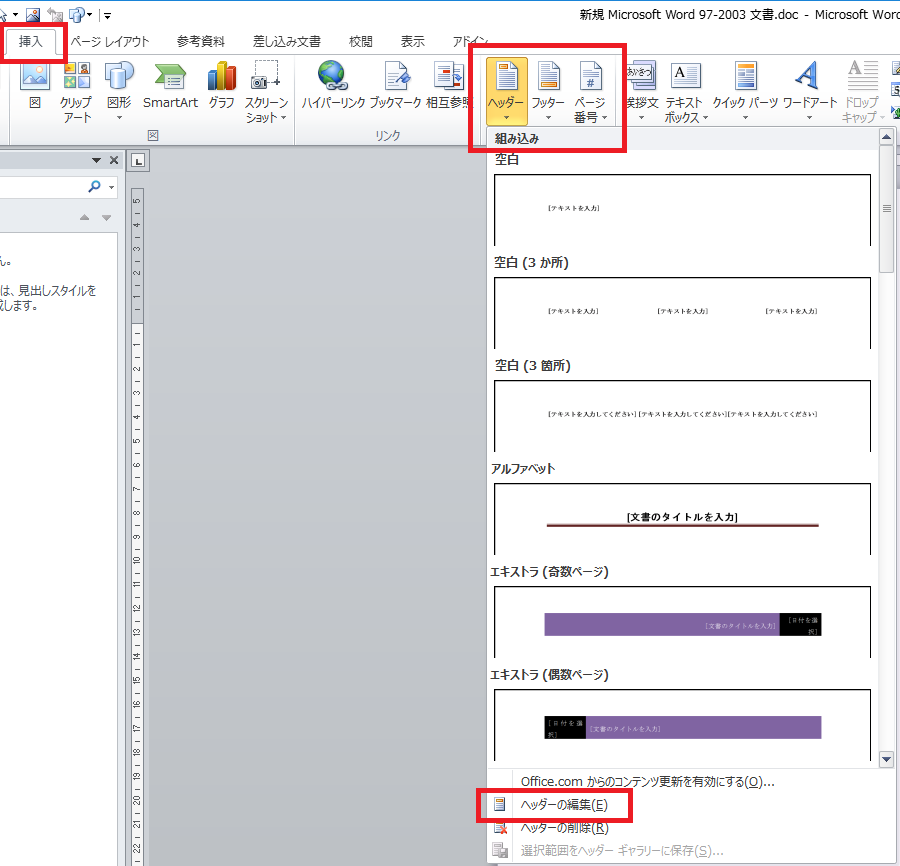This screenshot has width=900, height=866.
Task: Open the 差し込み文書 tab
Action: [x=286, y=41]
